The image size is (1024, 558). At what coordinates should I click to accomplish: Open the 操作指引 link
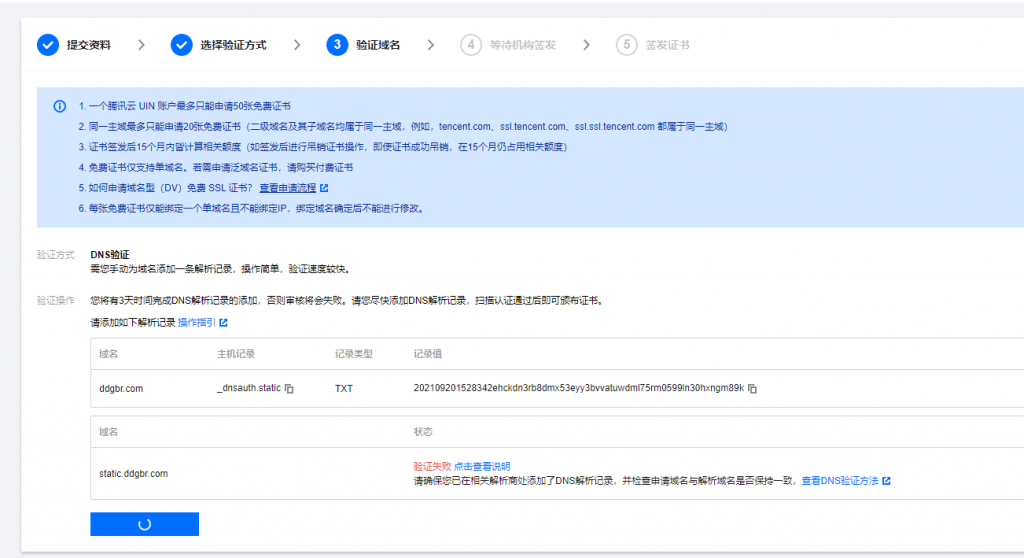[x=197, y=323]
